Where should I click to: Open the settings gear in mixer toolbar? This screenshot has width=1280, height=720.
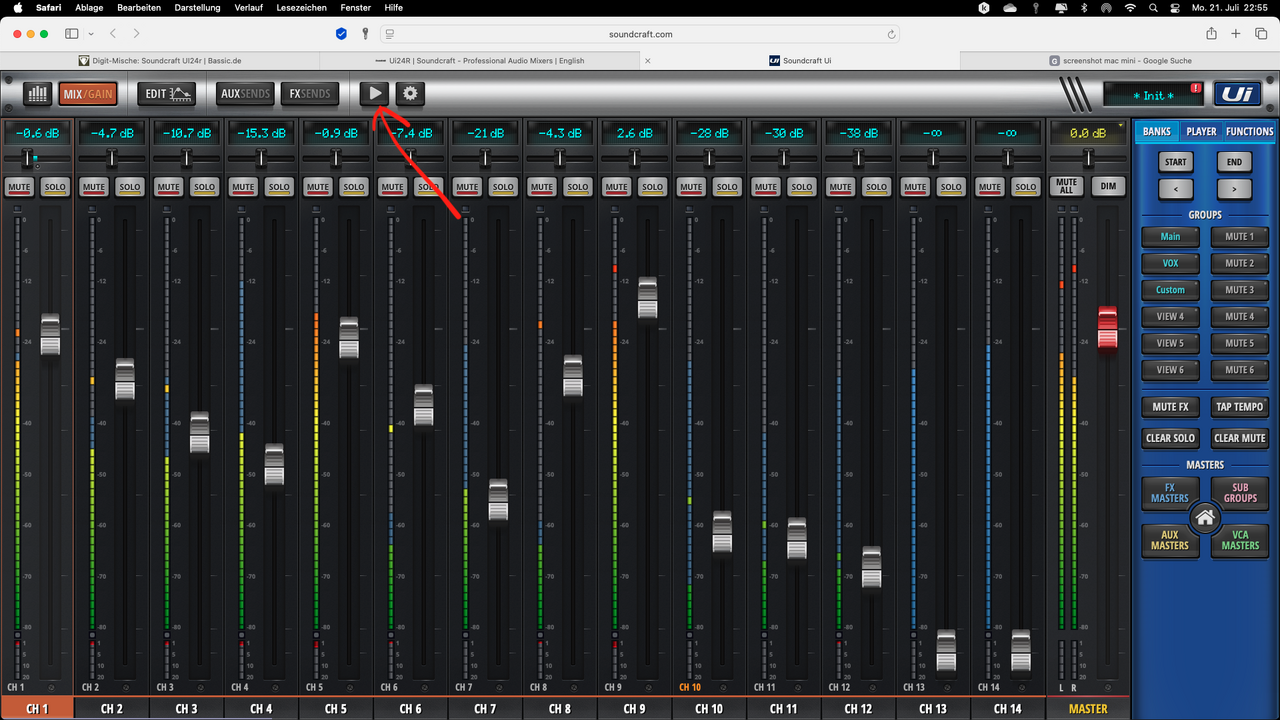[x=410, y=94]
